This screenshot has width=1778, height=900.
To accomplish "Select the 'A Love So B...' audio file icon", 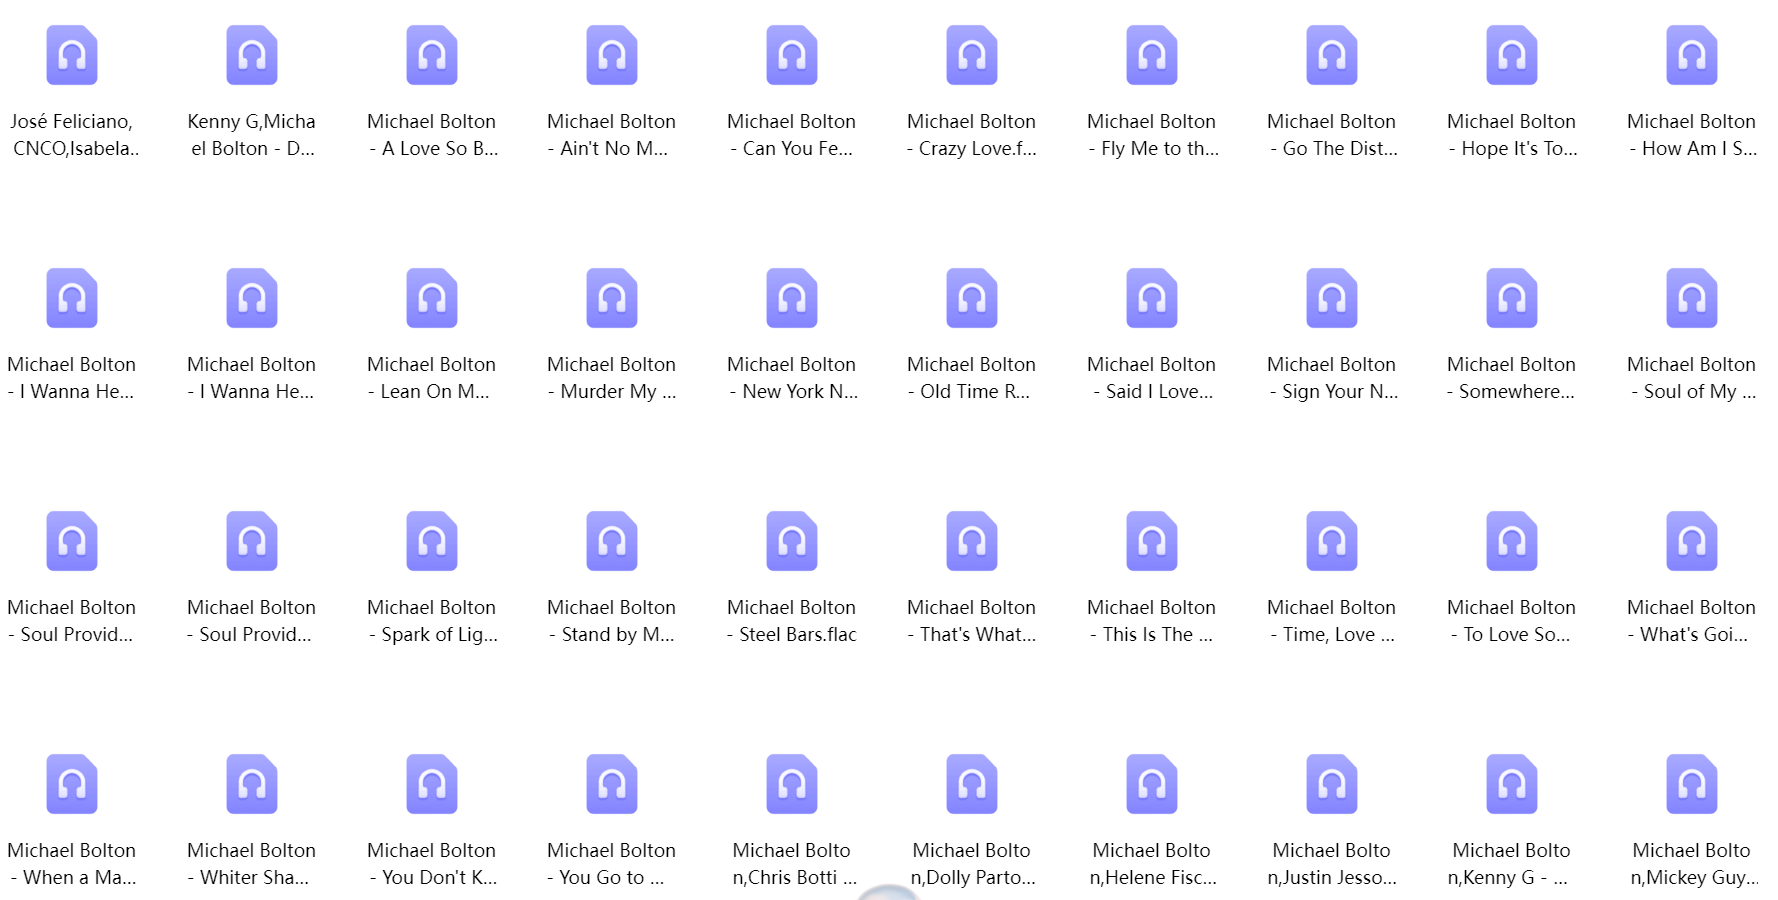I will [x=432, y=55].
